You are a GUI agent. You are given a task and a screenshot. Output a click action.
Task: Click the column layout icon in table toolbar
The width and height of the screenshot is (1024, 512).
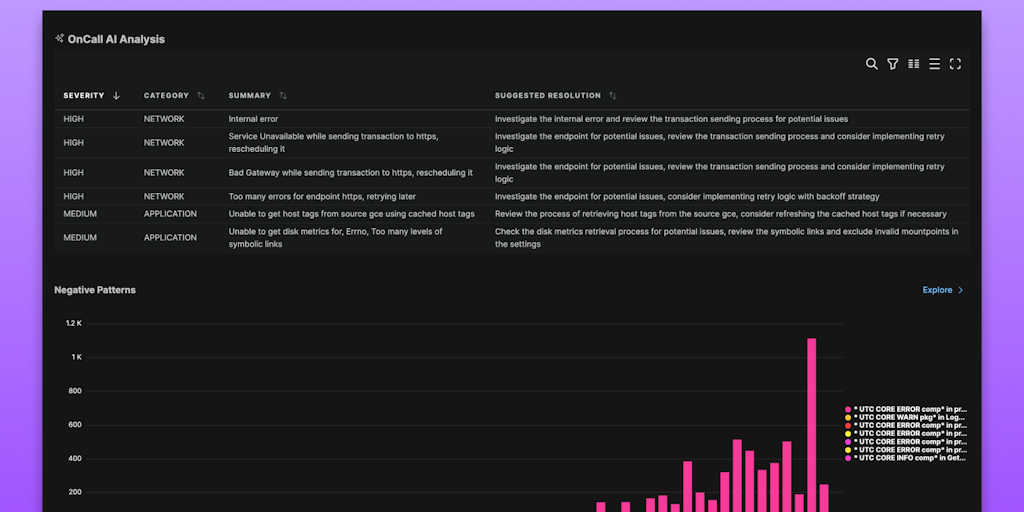pos(913,64)
